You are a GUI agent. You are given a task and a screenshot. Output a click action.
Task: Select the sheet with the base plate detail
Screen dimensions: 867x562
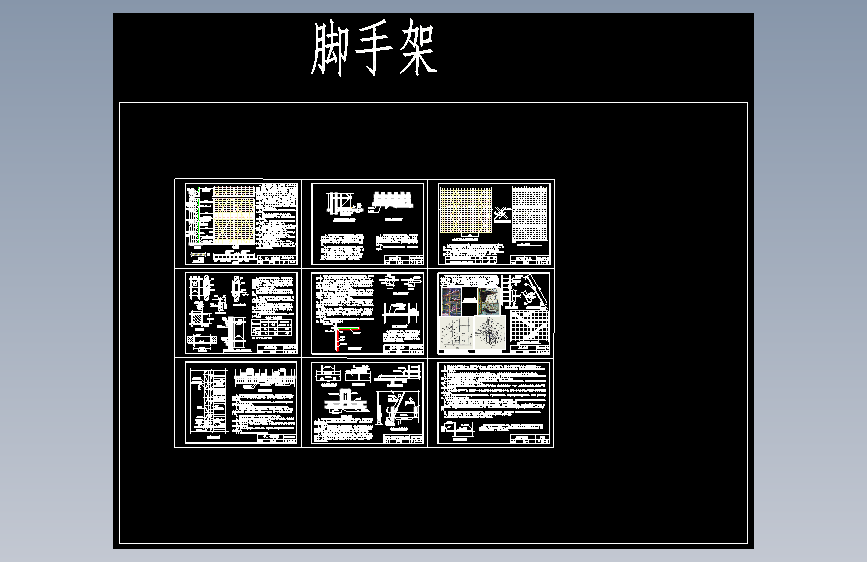[x=368, y=403]
